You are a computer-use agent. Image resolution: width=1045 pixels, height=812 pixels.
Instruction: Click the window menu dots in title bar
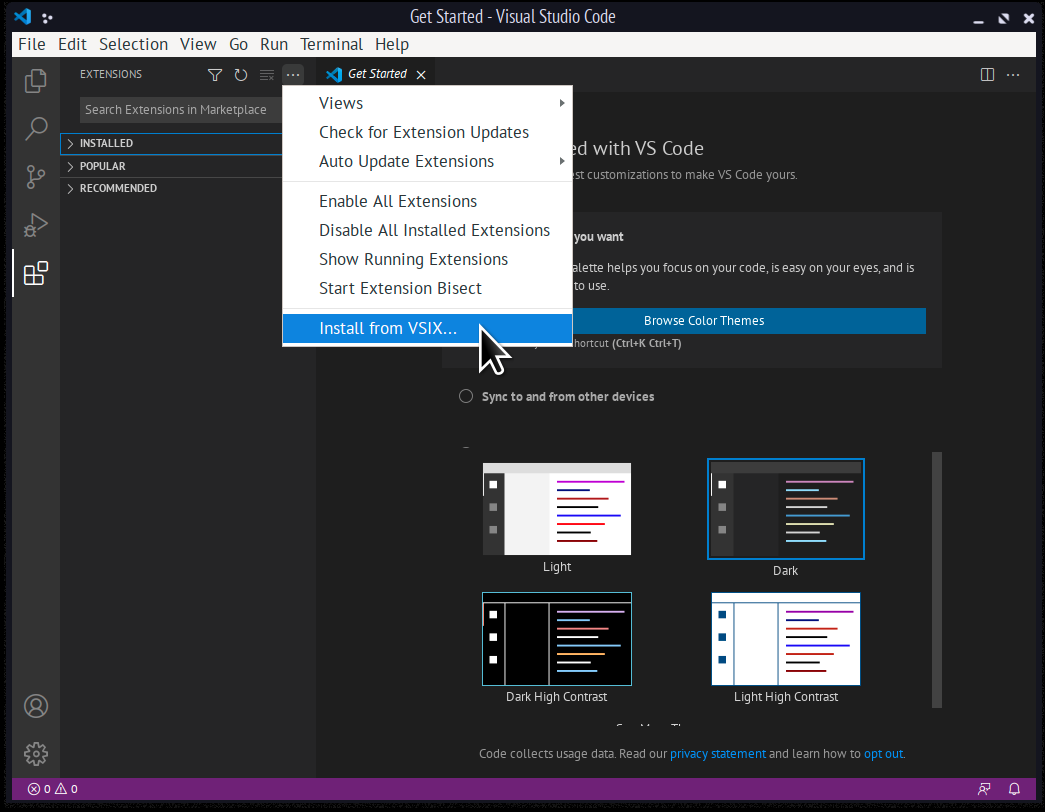click(x=47, y=17)
